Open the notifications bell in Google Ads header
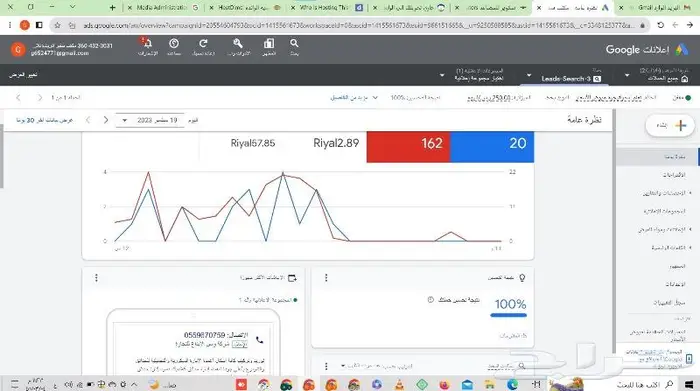This screenshot has height=391, width=700. (147, 44)
